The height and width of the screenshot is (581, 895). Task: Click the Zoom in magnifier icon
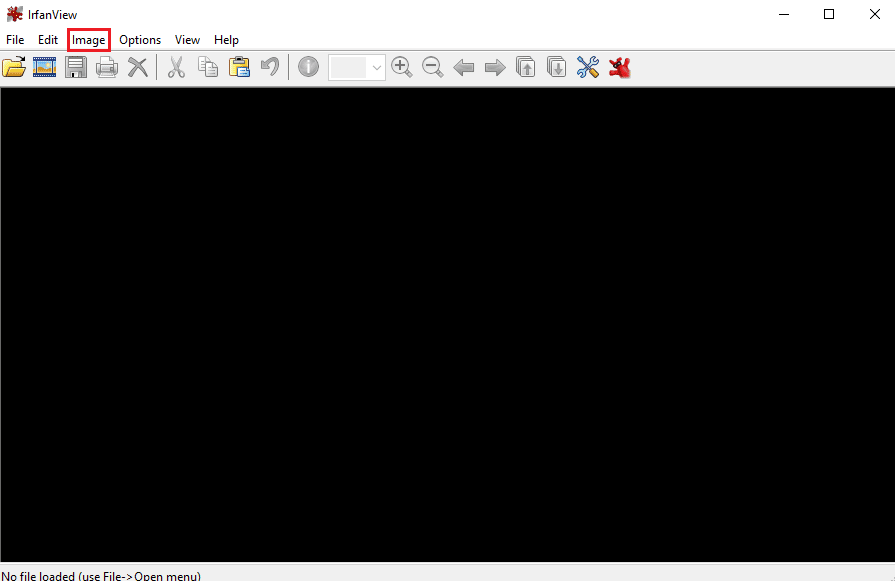402,67
